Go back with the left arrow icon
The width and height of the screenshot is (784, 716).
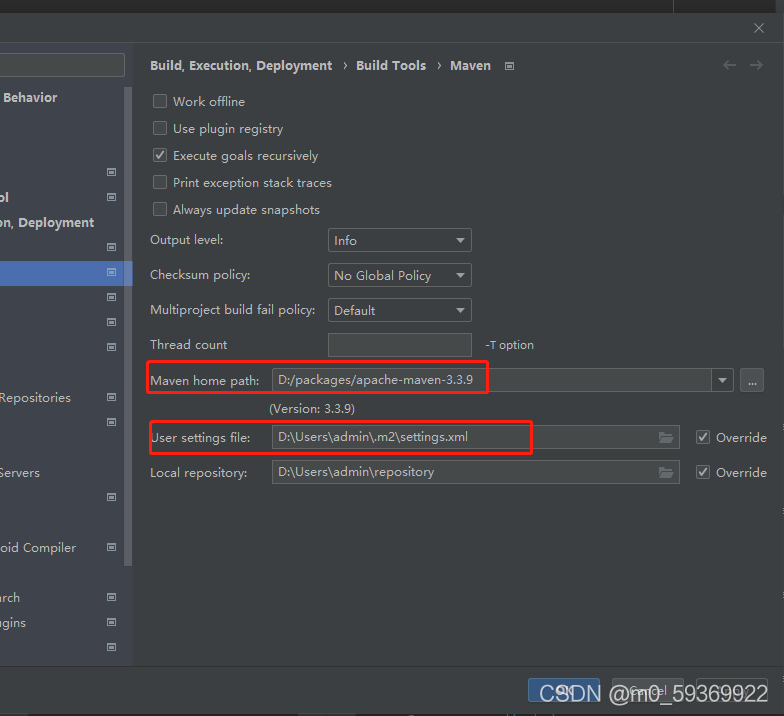pyautogui.click(x=730, y=65)
